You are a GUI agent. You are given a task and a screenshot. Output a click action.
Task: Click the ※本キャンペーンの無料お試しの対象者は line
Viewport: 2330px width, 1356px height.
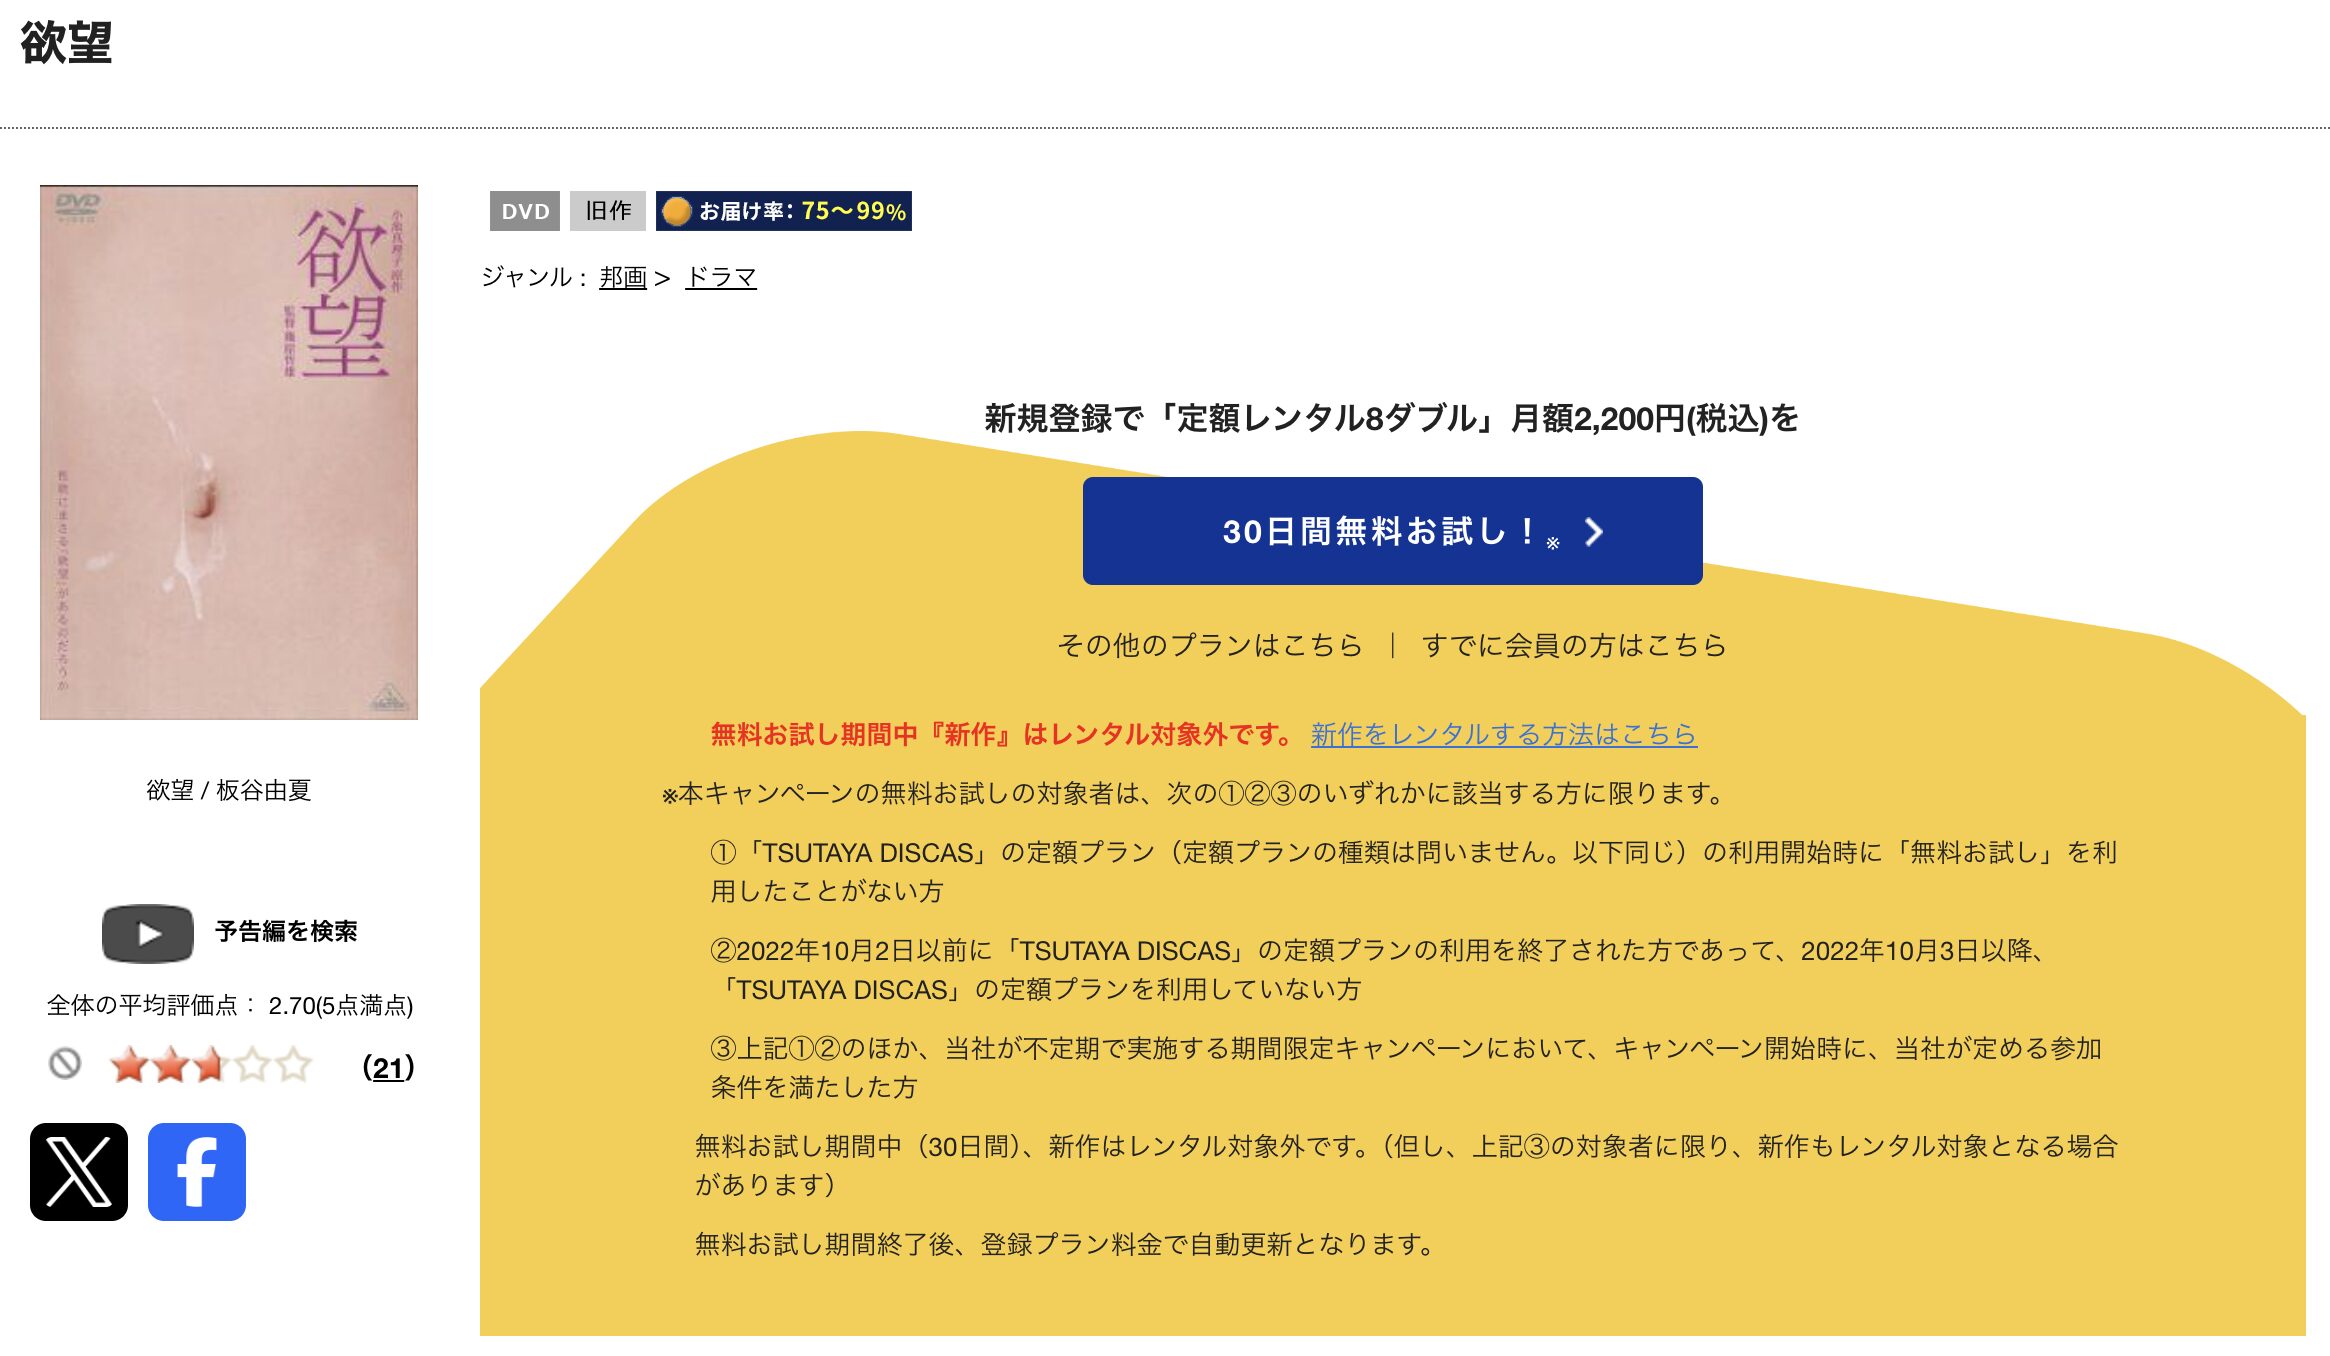click(x=1195, y=793)
